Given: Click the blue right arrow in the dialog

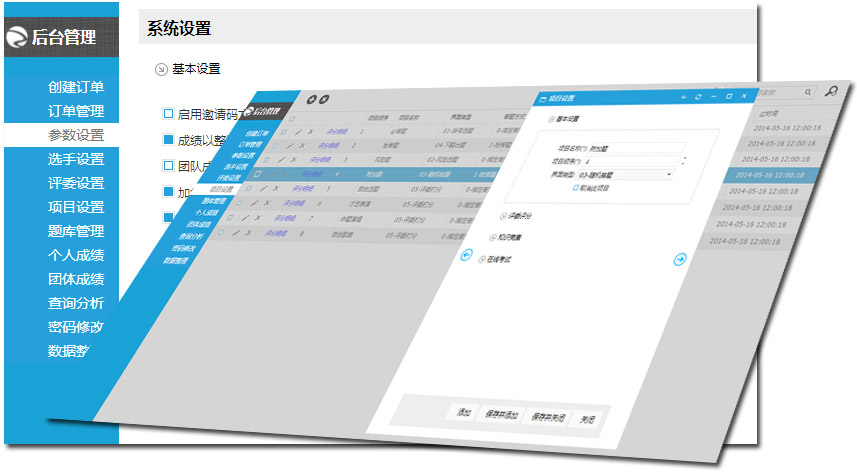Looking at the screenshot, I should point(679,259).
